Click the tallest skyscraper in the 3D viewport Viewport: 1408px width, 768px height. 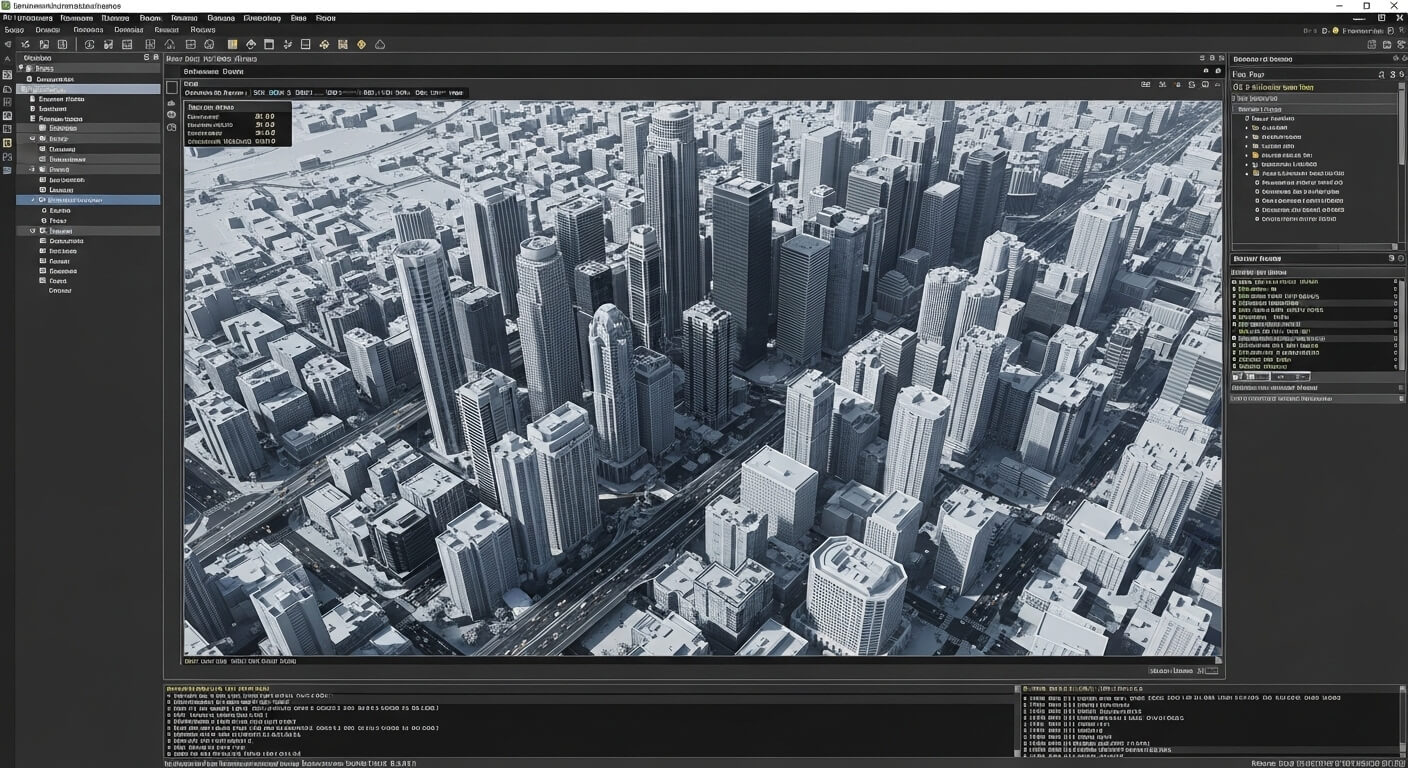tap(670, 200)
